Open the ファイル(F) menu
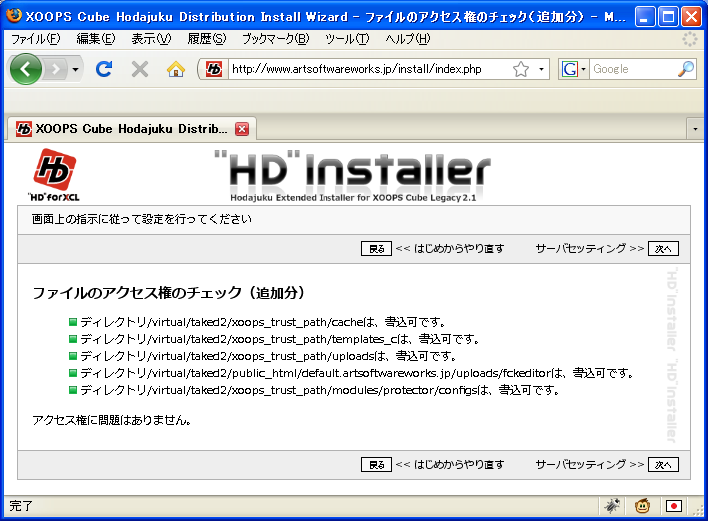The height and width of the screenshot is (521, 708). pos(35,39)
